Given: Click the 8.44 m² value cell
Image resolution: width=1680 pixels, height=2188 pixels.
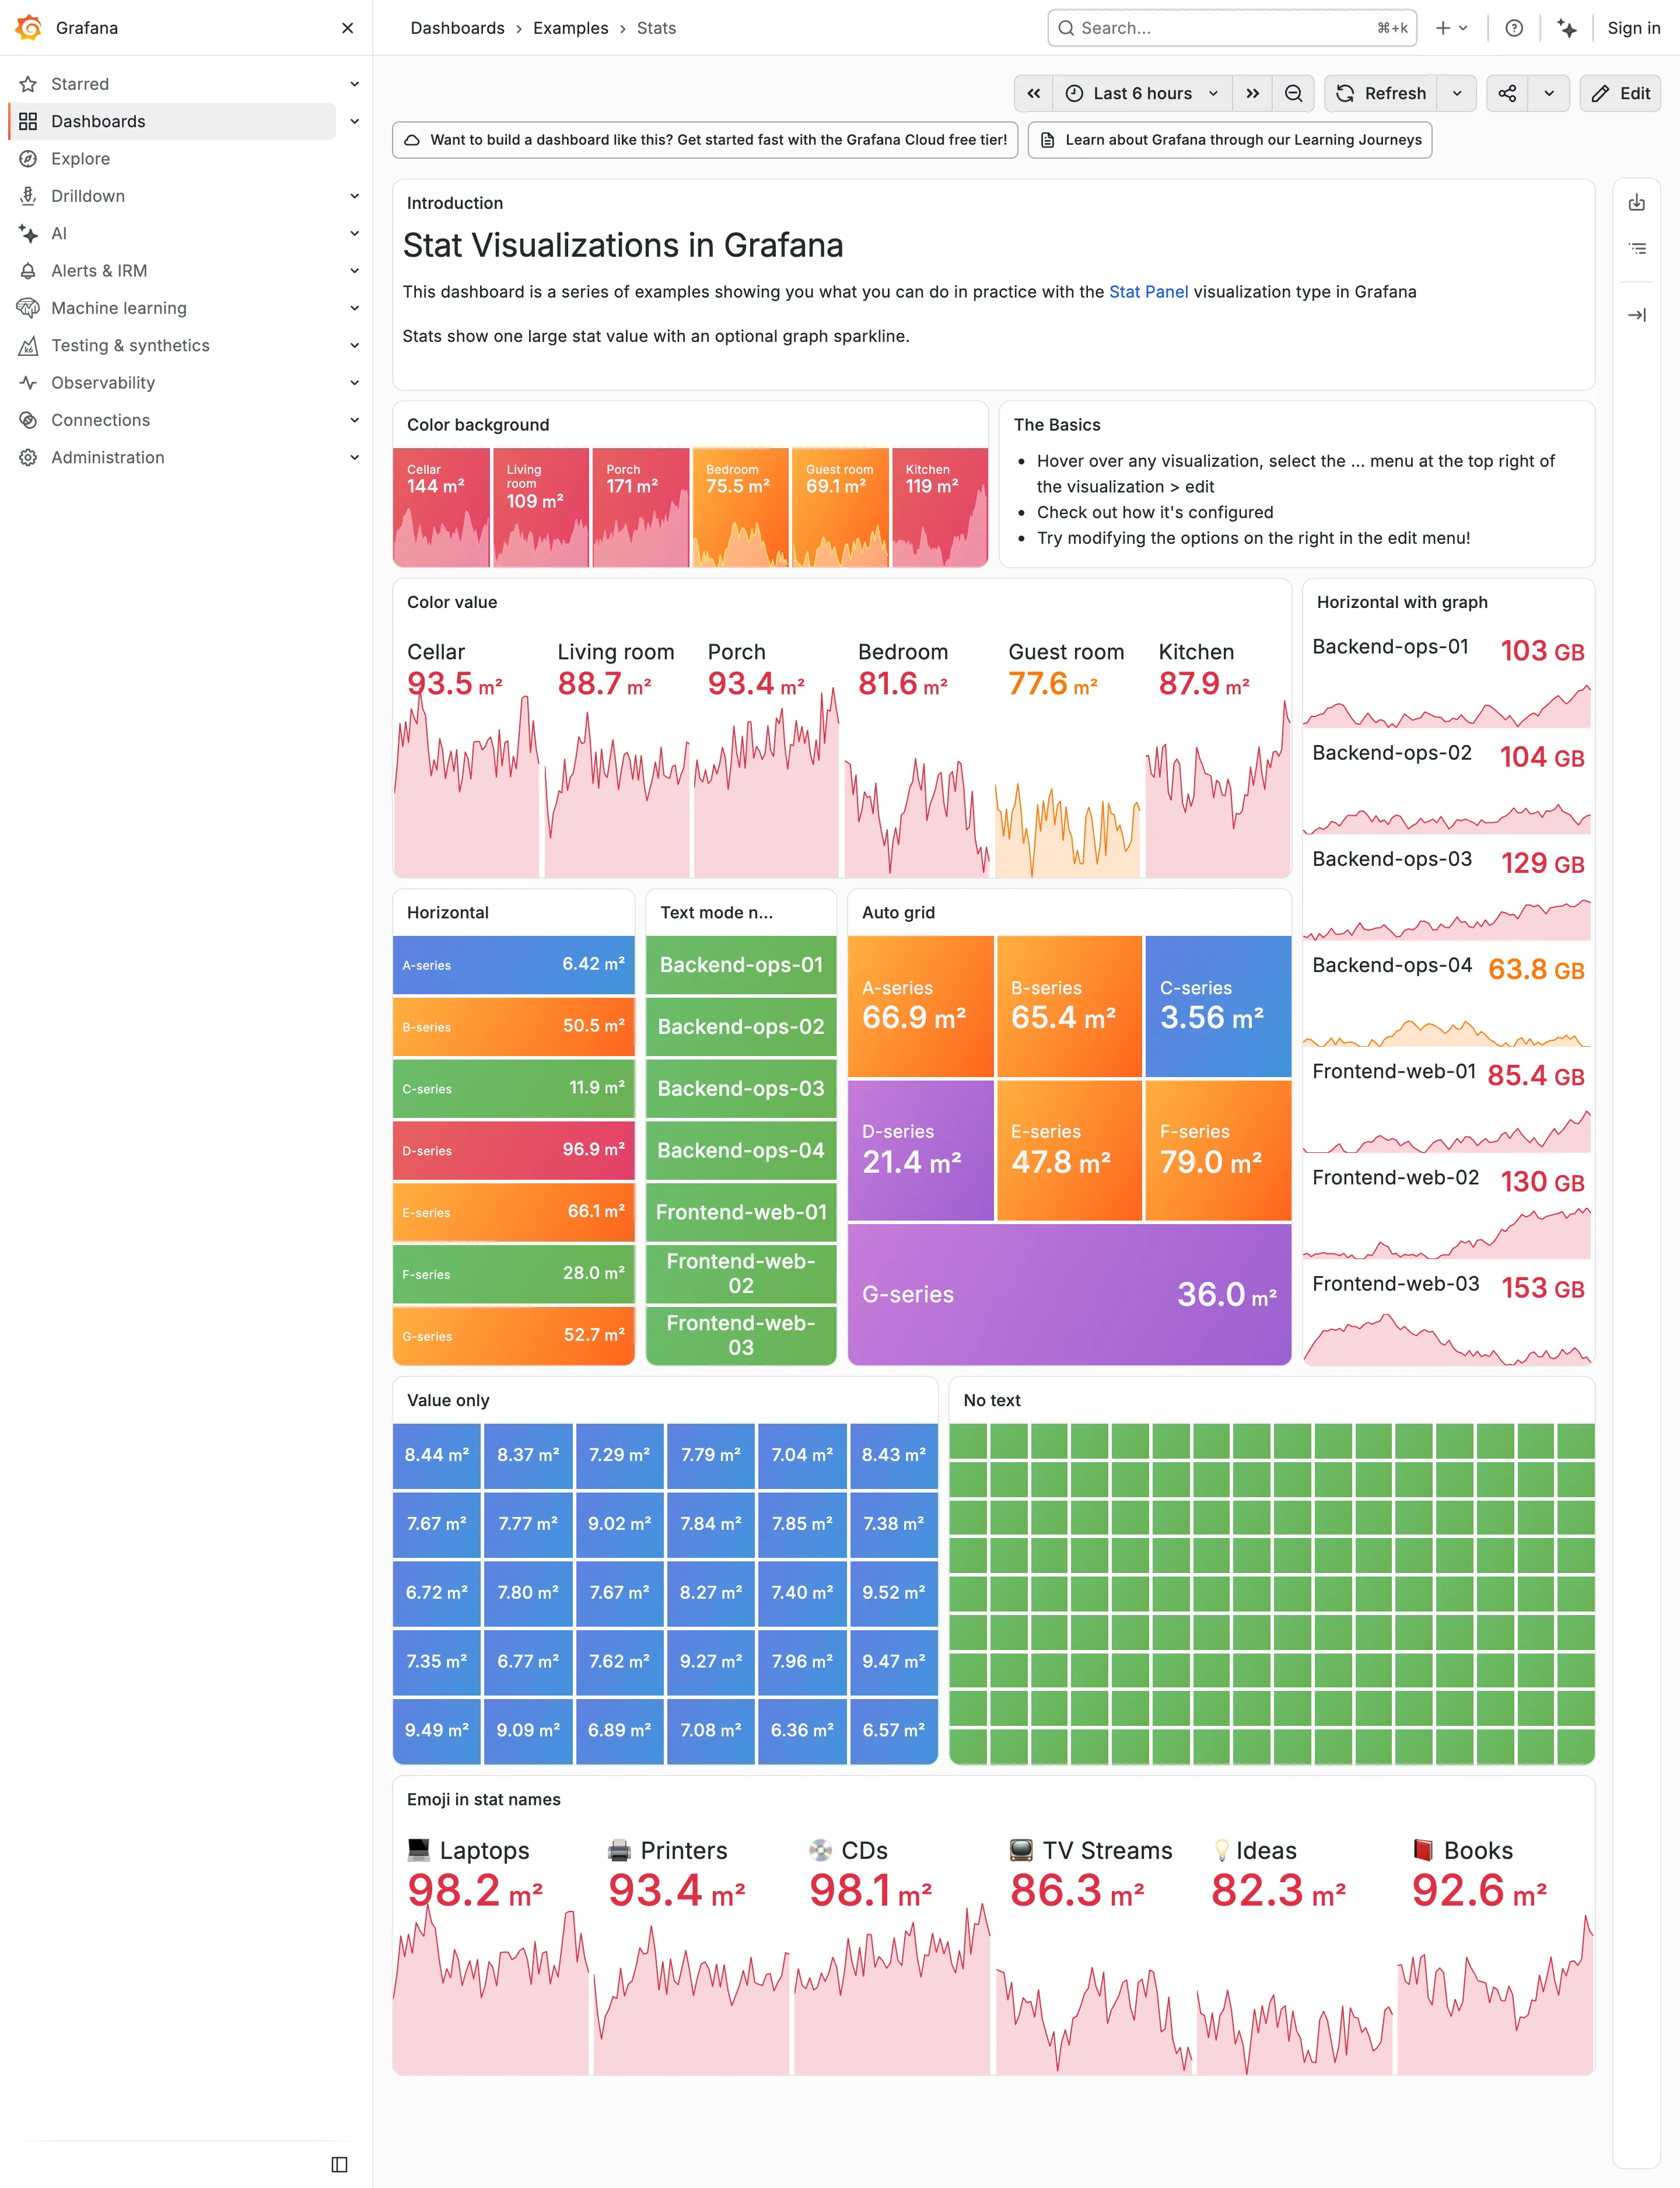Looking at the screenshot, I should pyautogui.click(x=437, y=1455).
